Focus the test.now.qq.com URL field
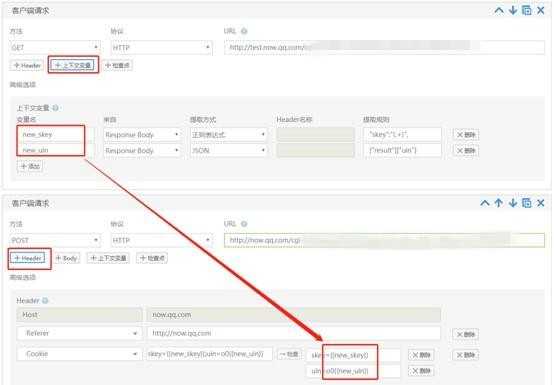Screen dimensions: 554x385 click(x=384, y=47)
